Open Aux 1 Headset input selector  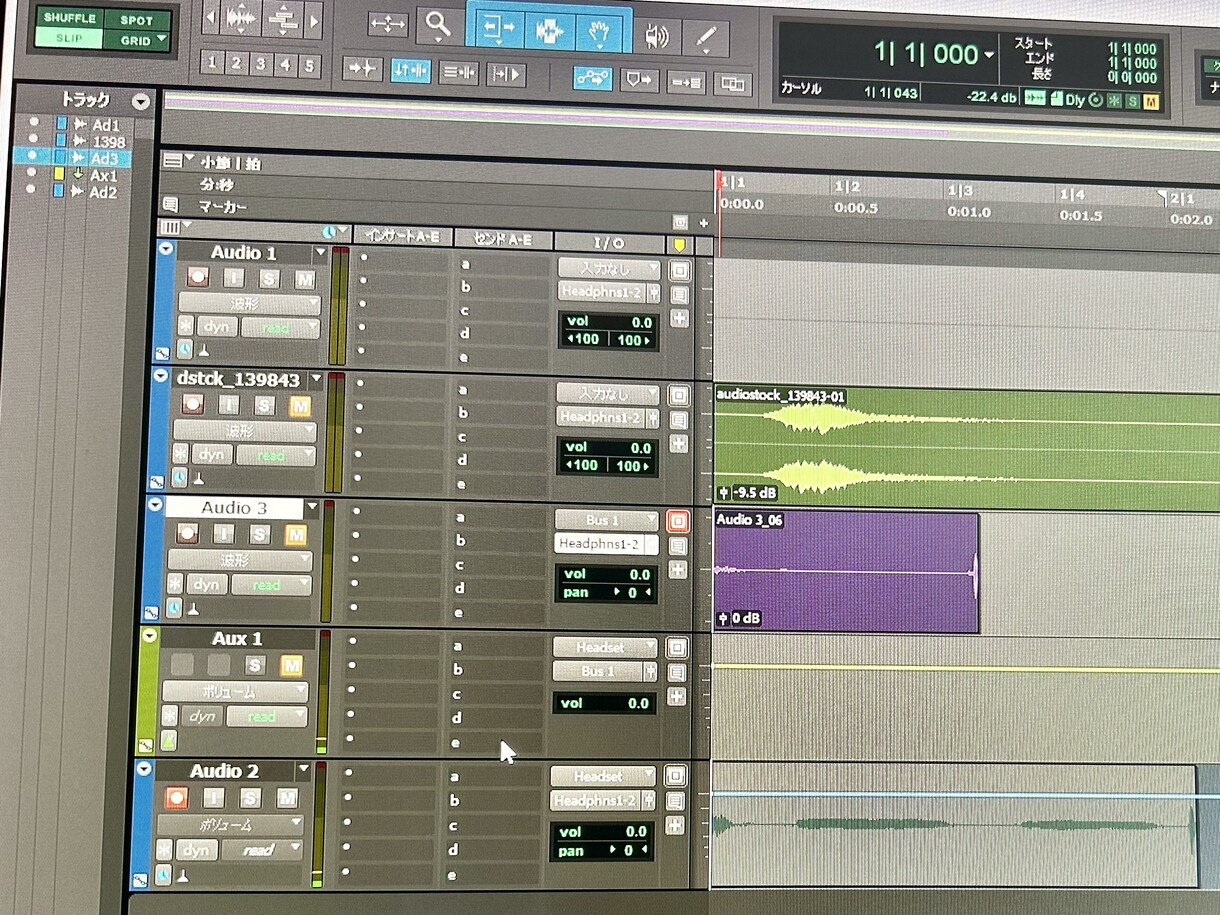[x=603, y=647]
